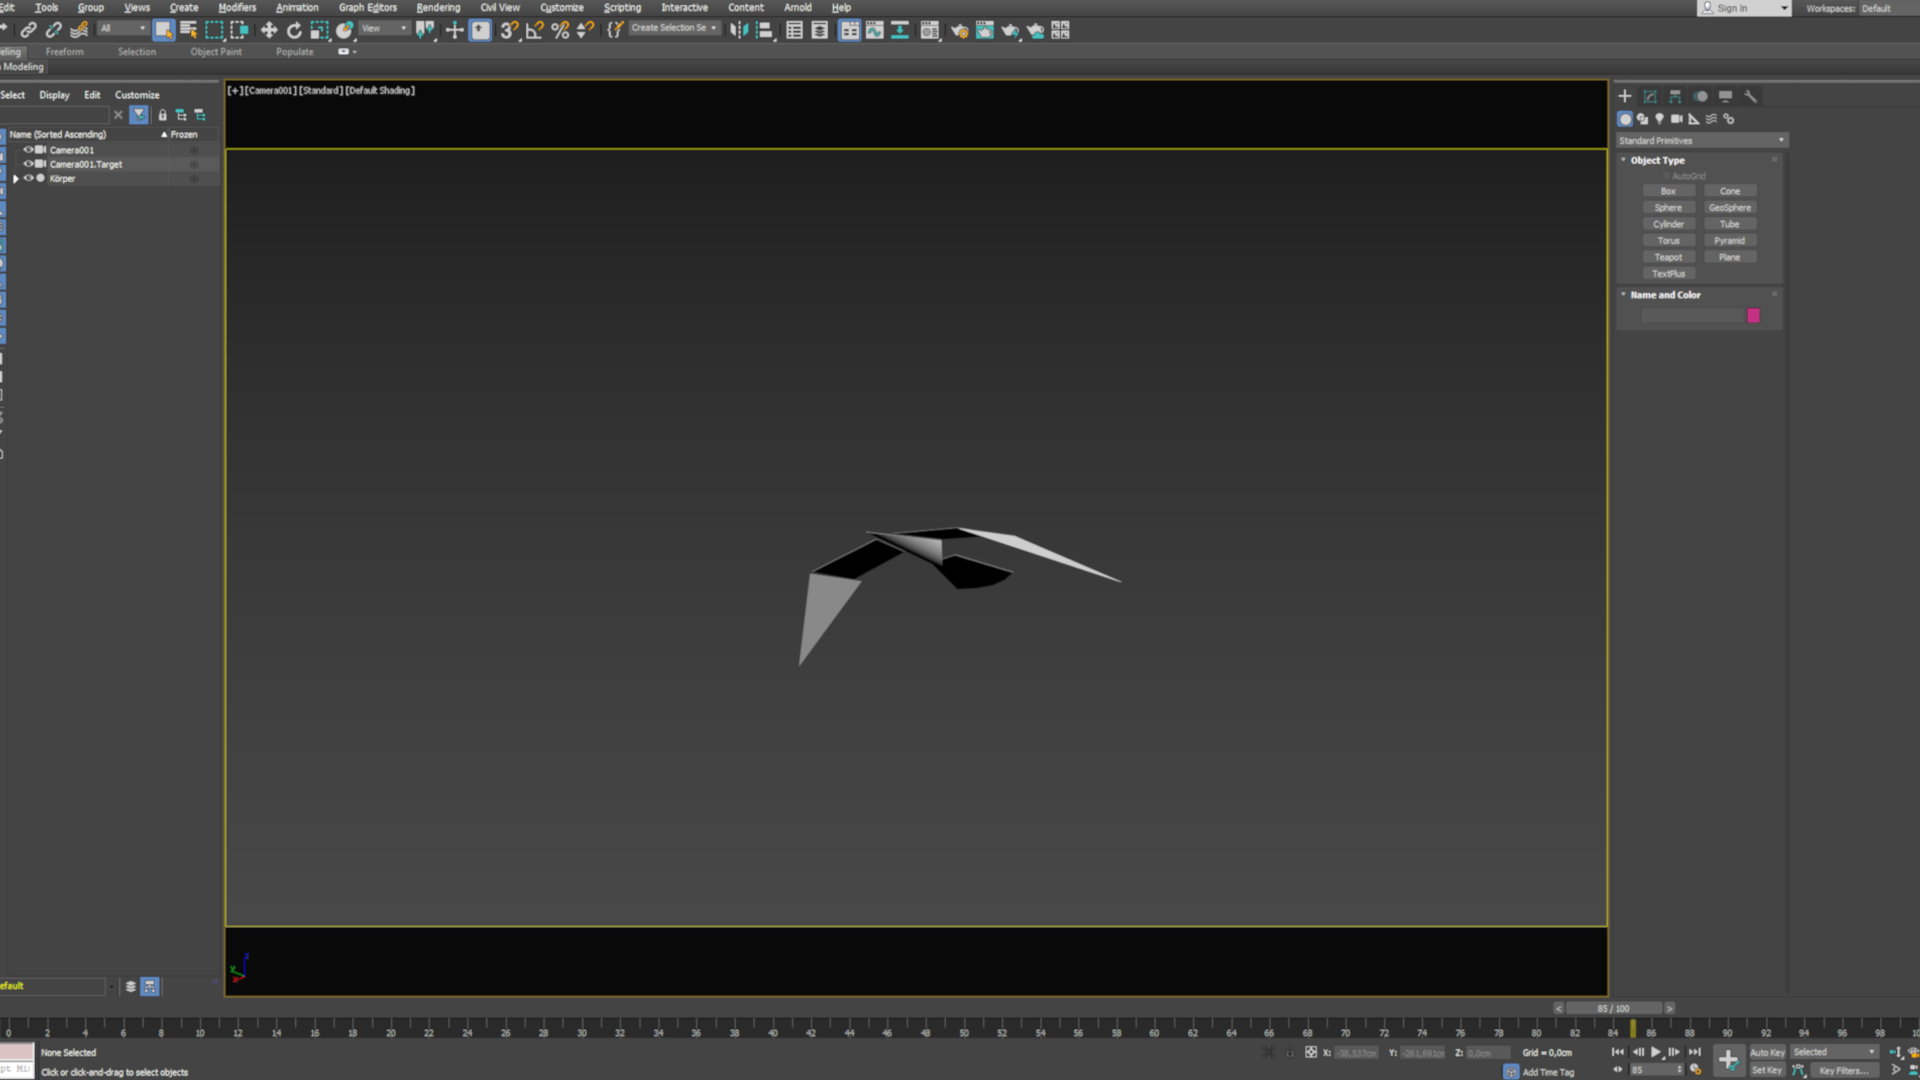Click the Mirror tool icon
The image size is (1920, 1080).
[x=739, y=30]
